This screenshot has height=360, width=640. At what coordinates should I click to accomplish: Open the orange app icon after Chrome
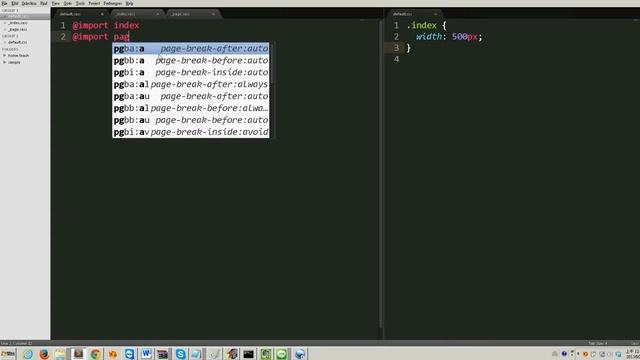click(x=112, y=354)
